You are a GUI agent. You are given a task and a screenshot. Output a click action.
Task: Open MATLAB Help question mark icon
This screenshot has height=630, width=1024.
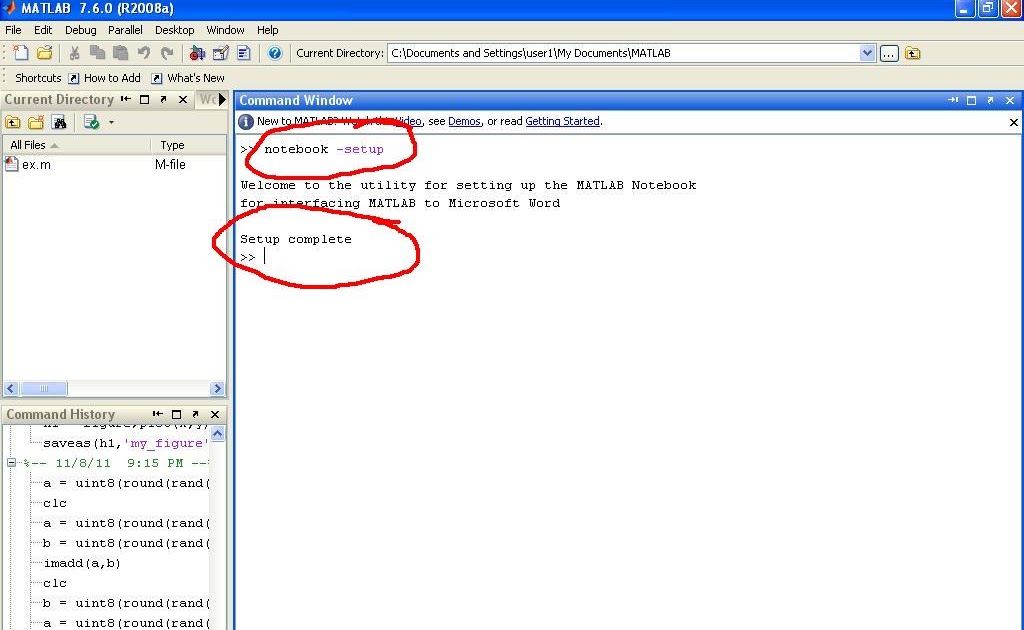click(275, 53)
